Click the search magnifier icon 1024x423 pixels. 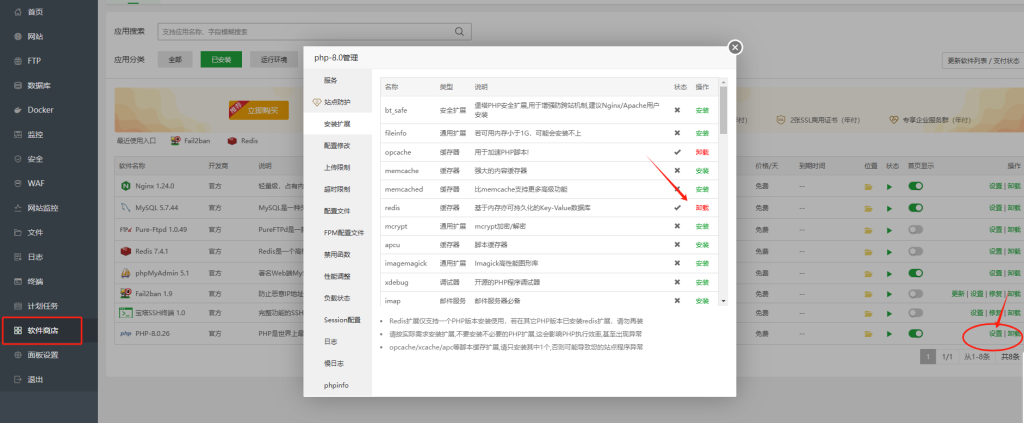pos(459,32)
